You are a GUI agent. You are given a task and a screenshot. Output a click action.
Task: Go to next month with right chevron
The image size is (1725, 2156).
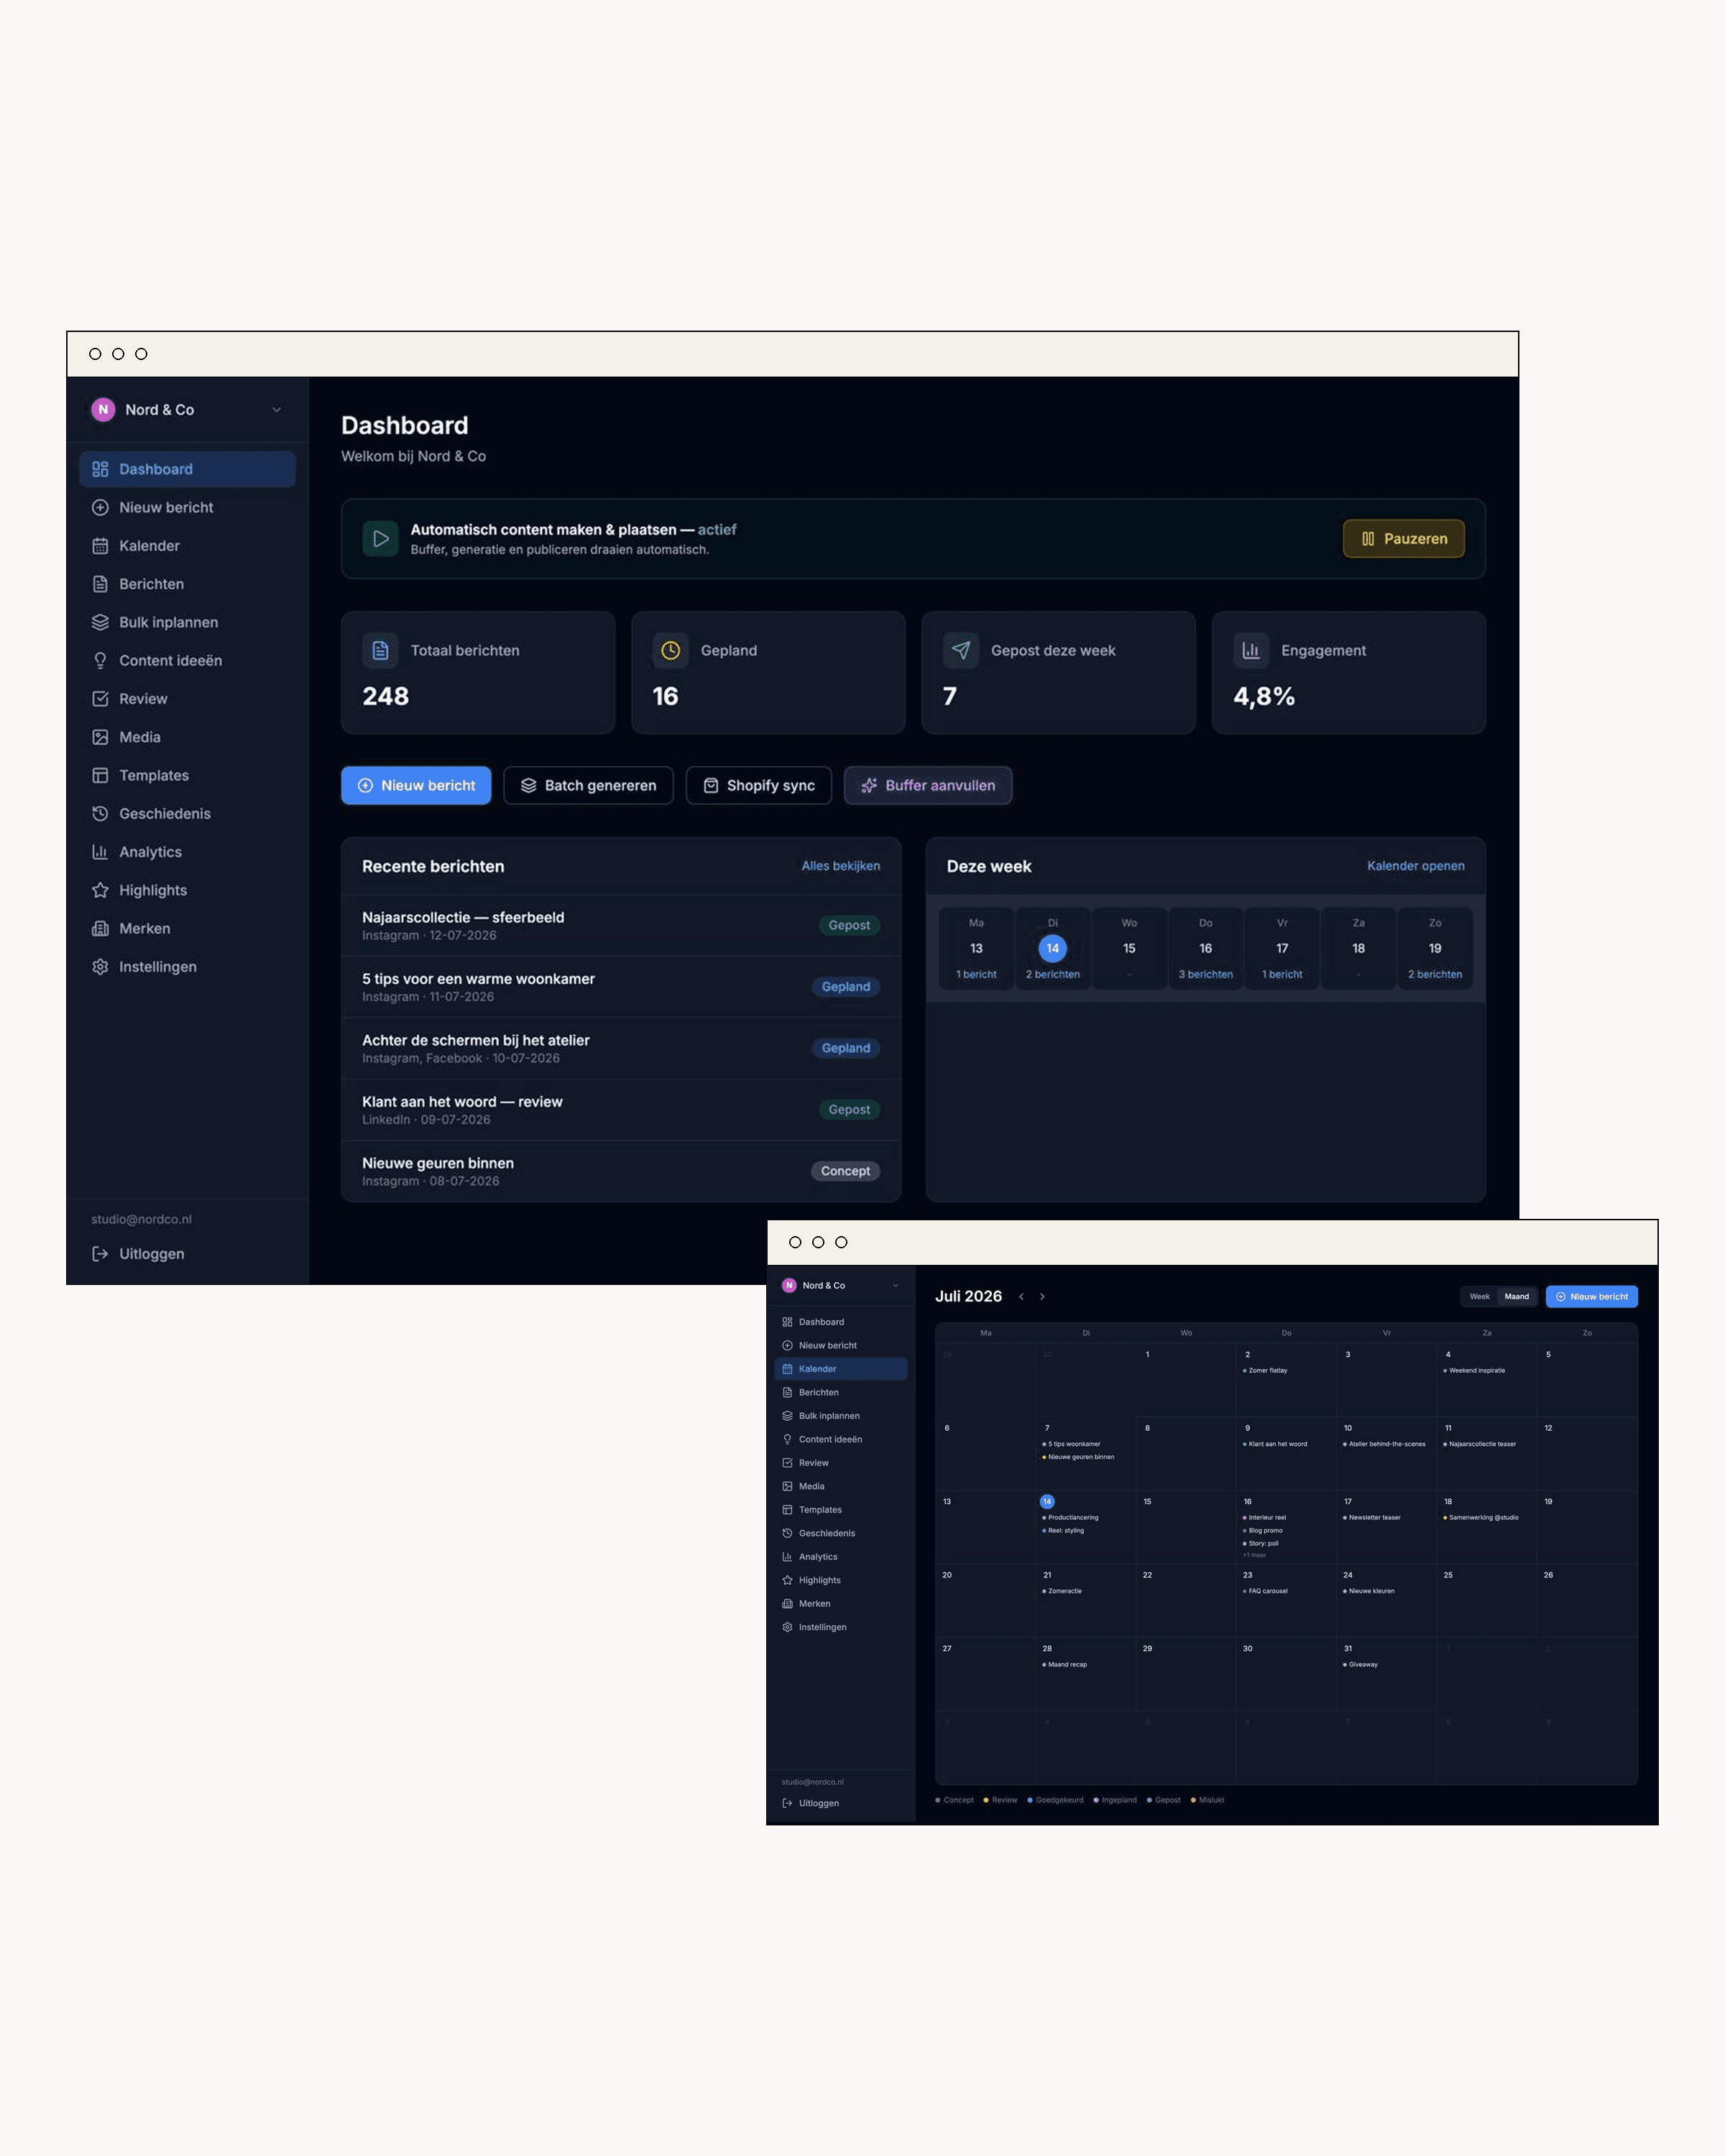(x=1042, y=1297)
